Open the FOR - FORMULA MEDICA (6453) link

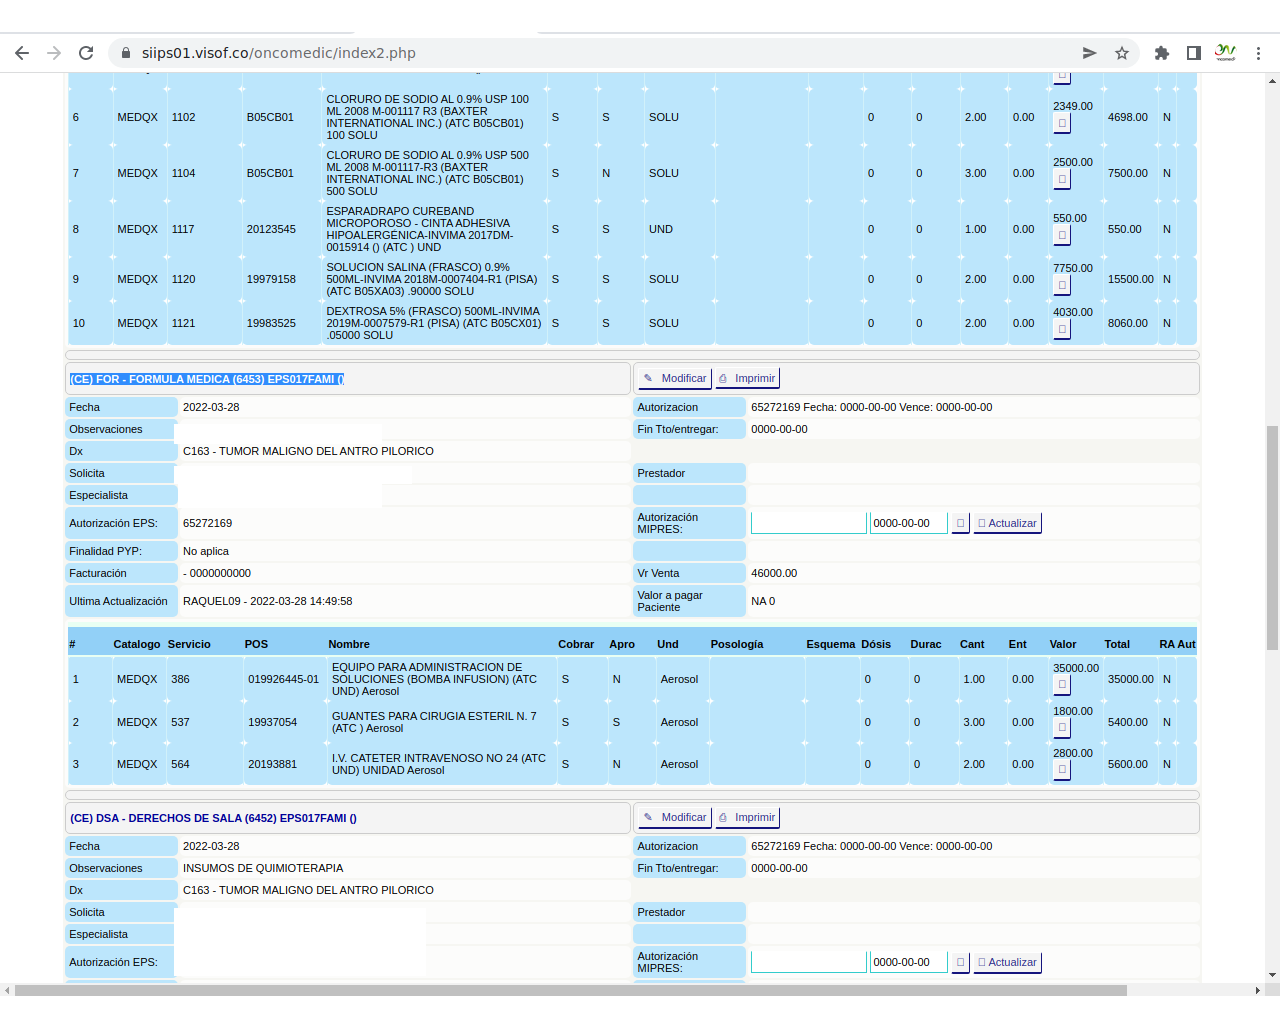[x=207, y=379]
